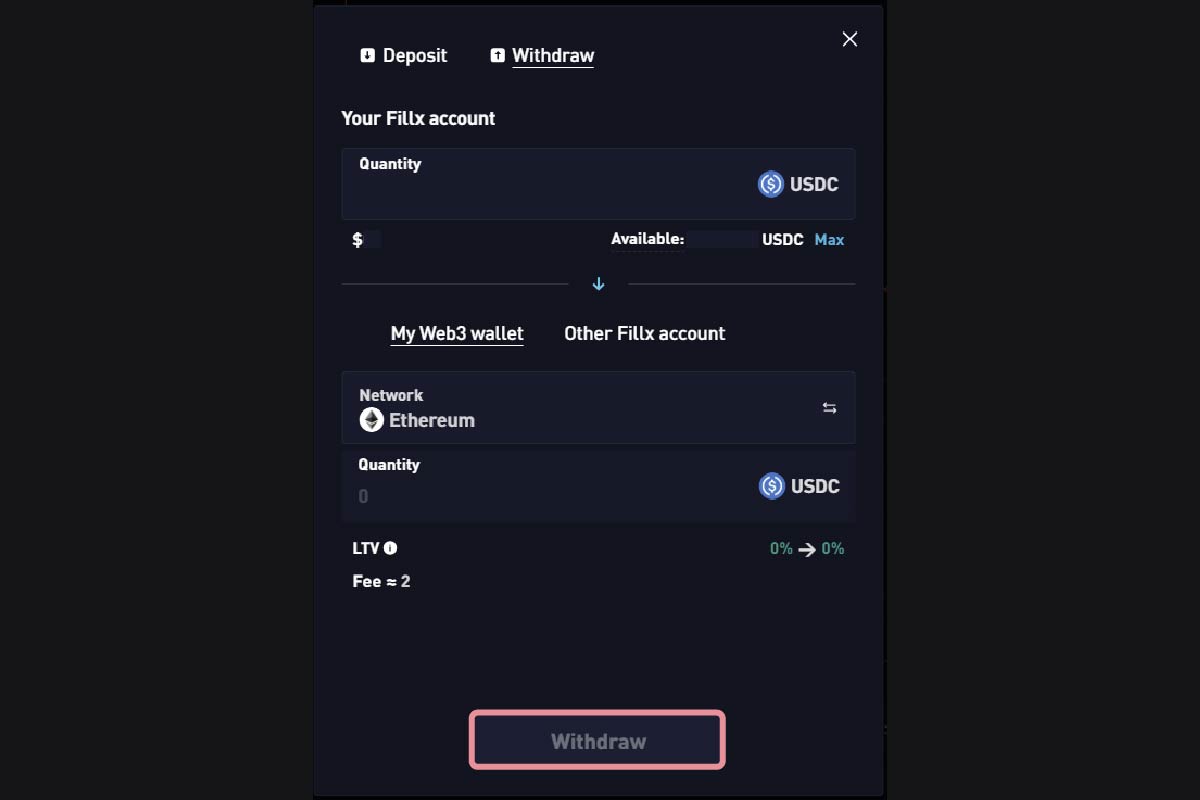Click the Deposit down-arrow icon
Viewport: 1200px width, 800px height.
tap(368, 56)
